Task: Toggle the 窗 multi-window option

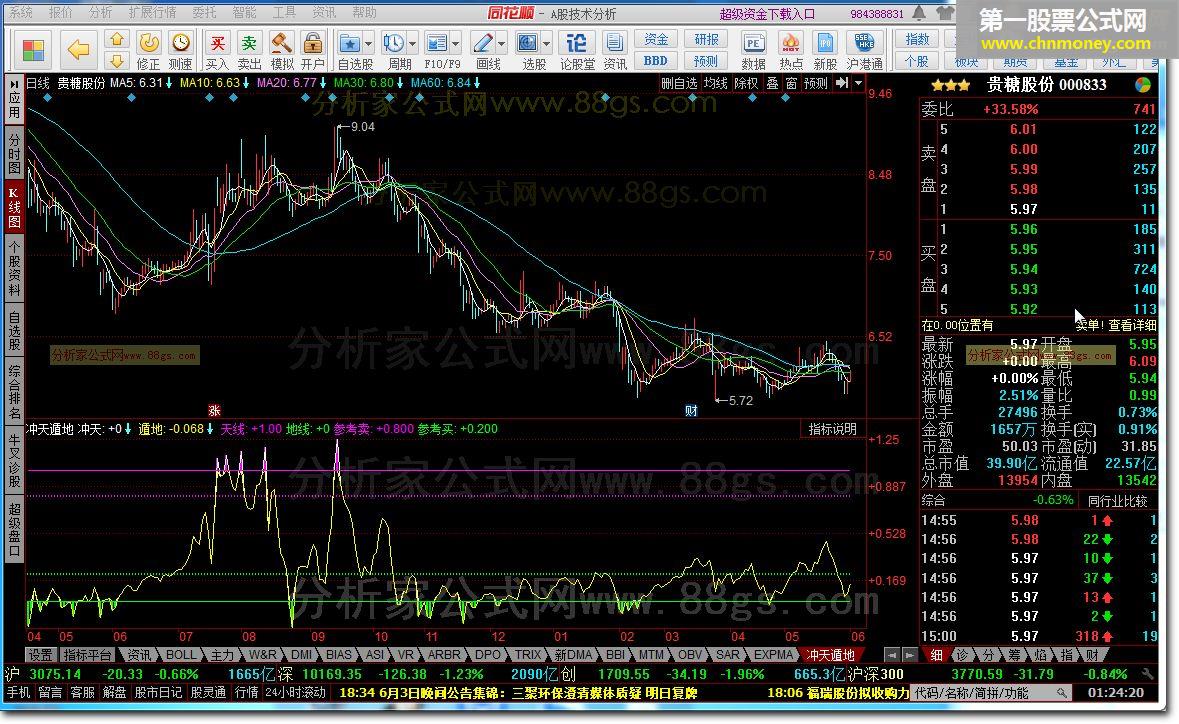Action: [x=791, y=83]
